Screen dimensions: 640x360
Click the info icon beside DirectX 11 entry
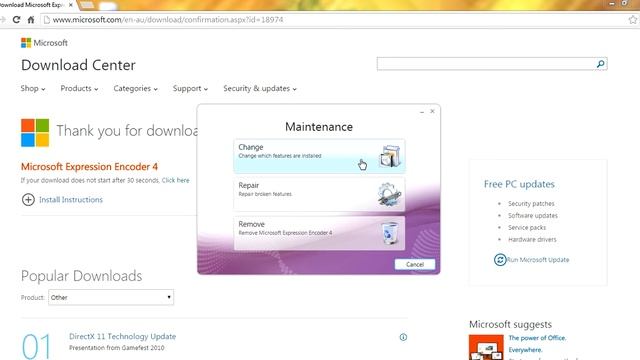tap(403, 337)
